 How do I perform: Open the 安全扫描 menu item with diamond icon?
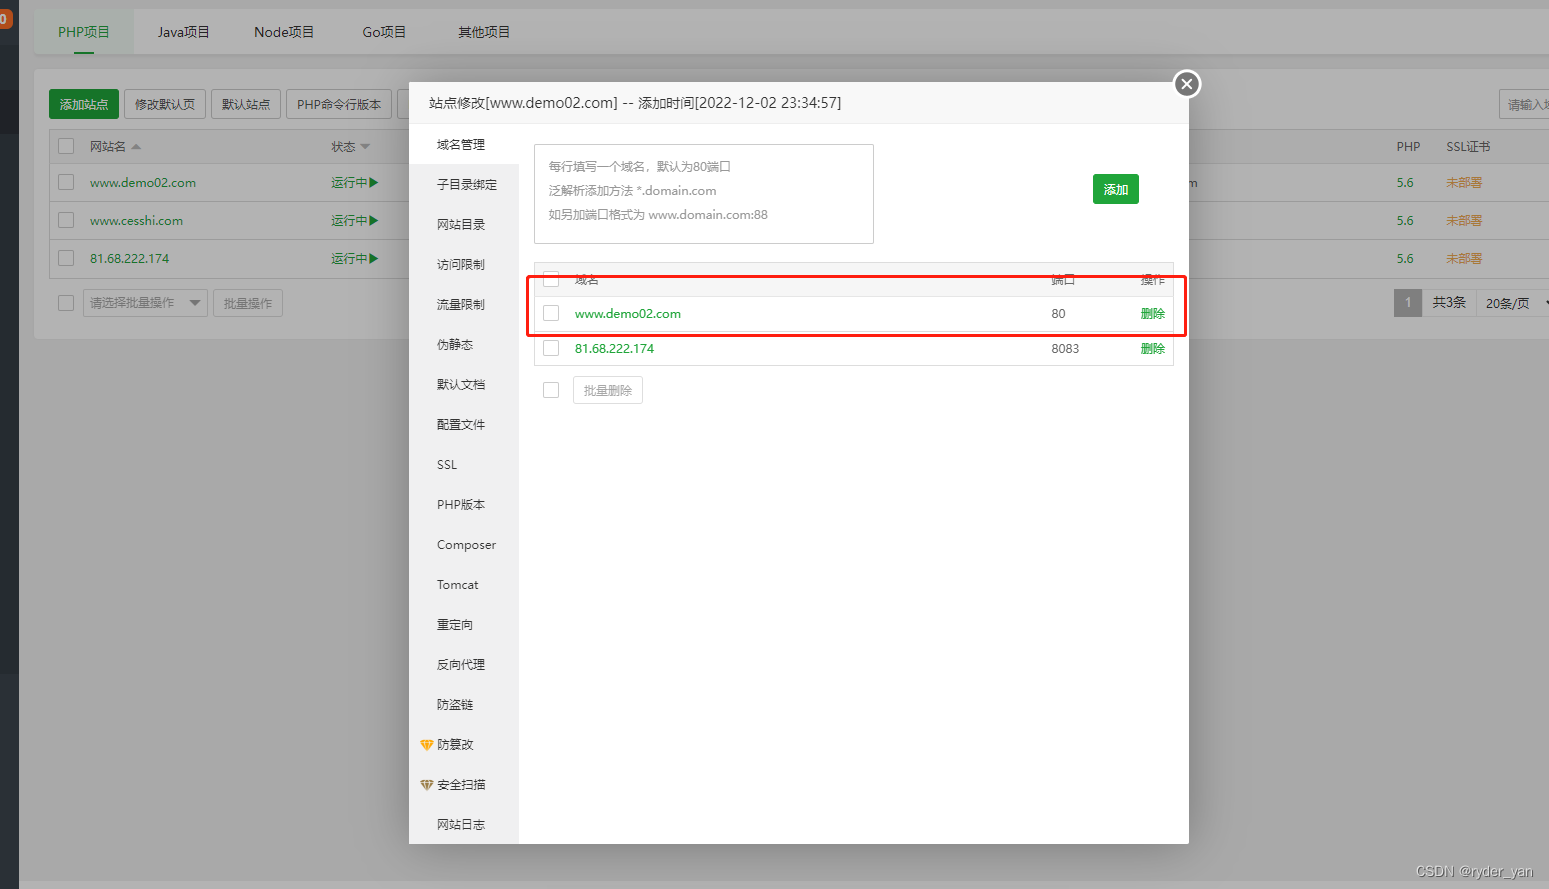453,784
